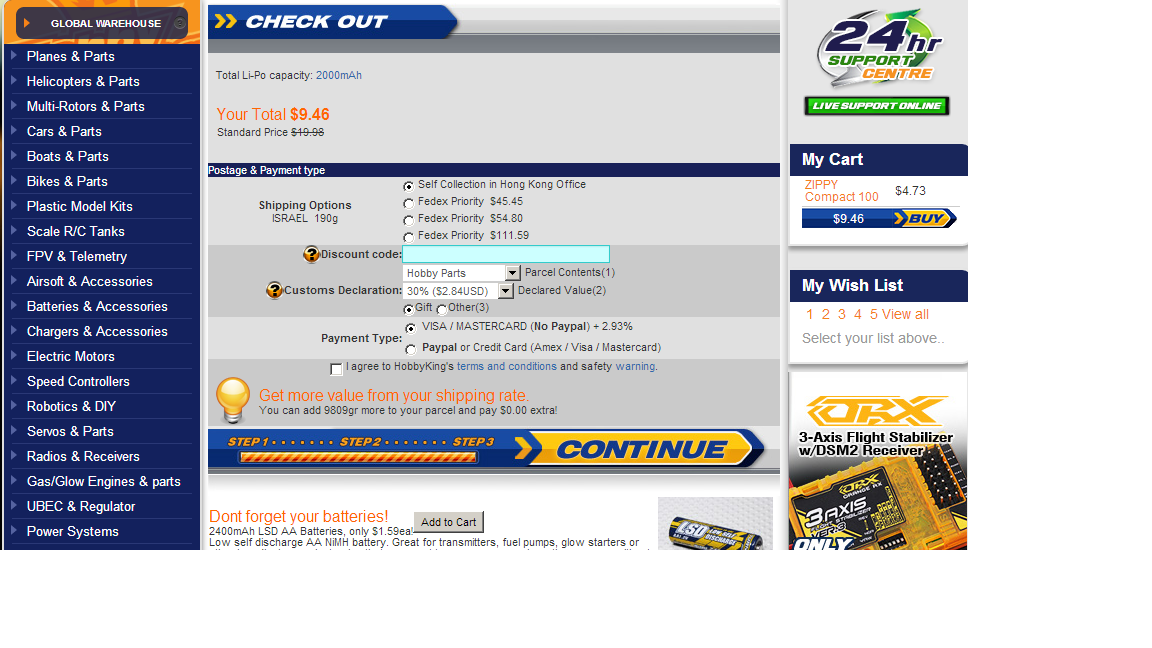Click the arrow beside Gas/Glow Engines & parts
This screenshot has width=1152, height=648.
click(x=14, y=480)
